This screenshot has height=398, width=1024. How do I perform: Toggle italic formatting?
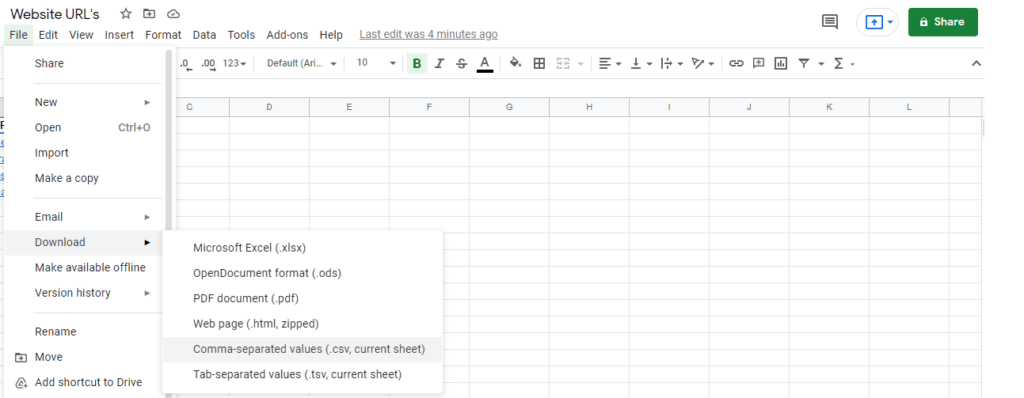pos(440,63)
